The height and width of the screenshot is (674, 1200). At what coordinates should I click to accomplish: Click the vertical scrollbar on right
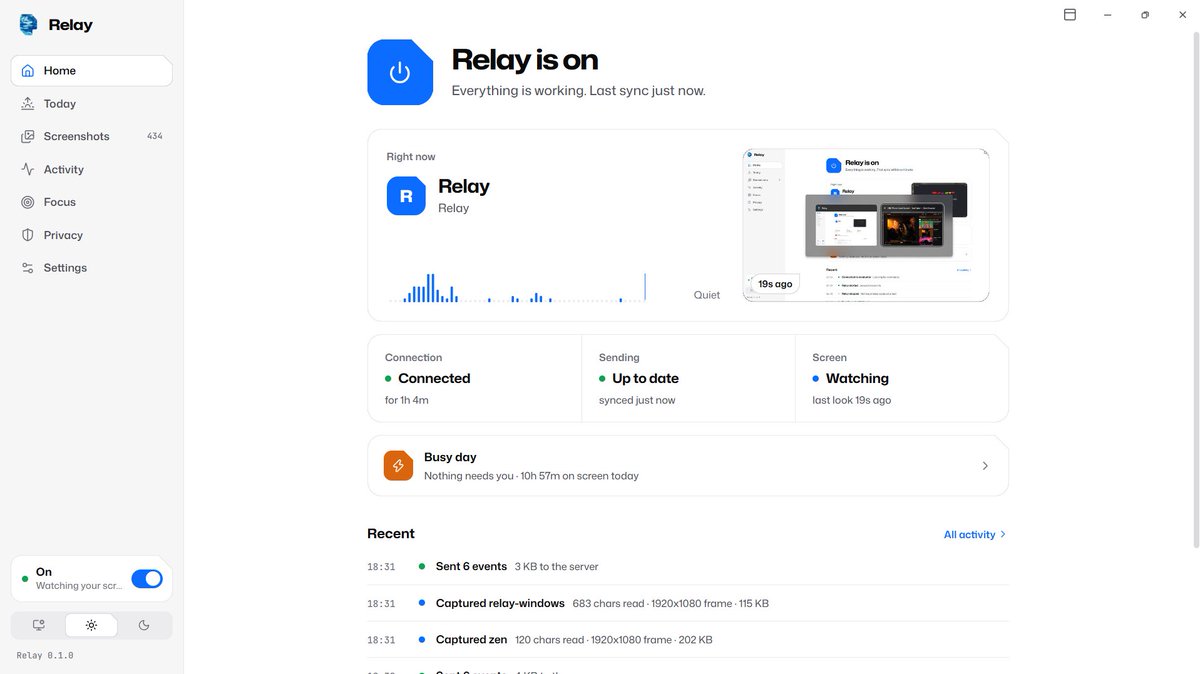point(1195,290)
